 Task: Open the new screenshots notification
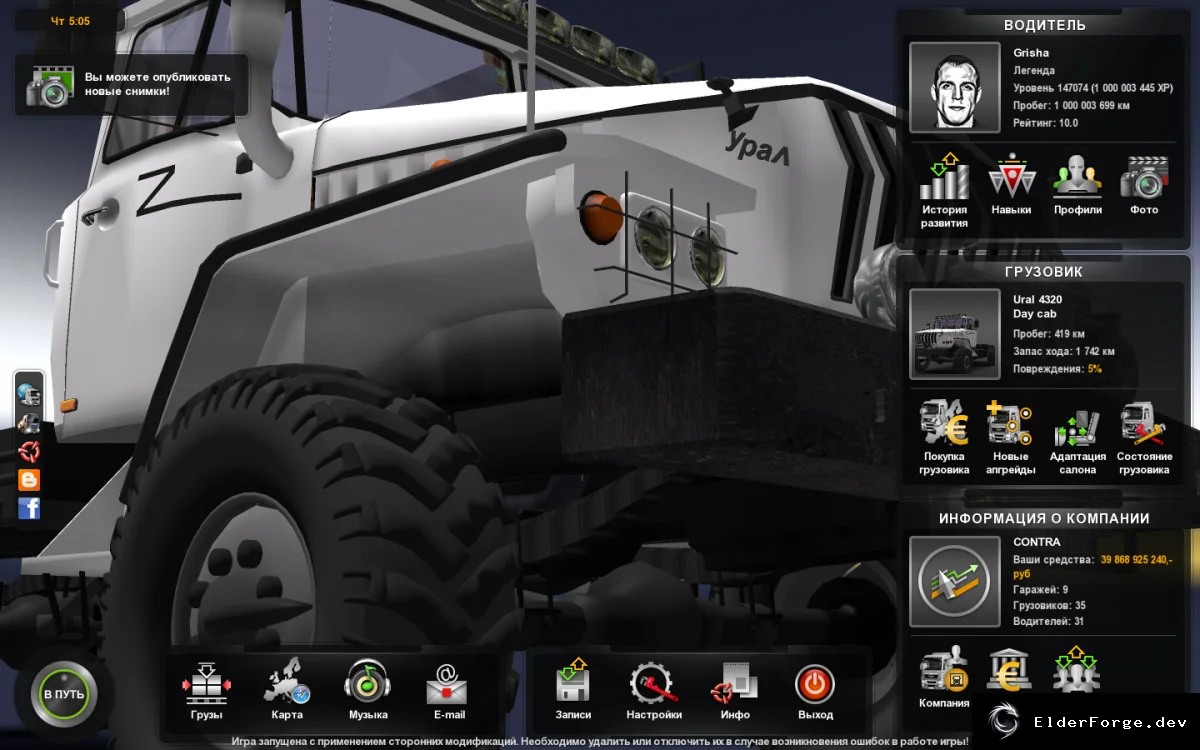click(131, 85)
